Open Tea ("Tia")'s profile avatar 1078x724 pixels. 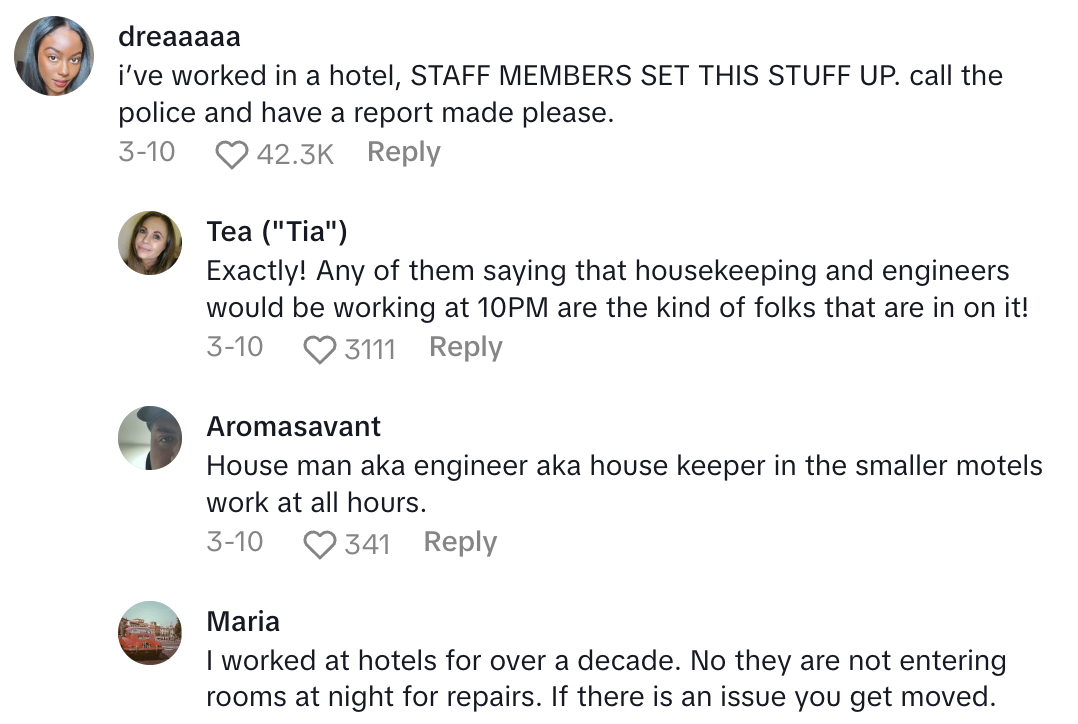pos(150,243)
